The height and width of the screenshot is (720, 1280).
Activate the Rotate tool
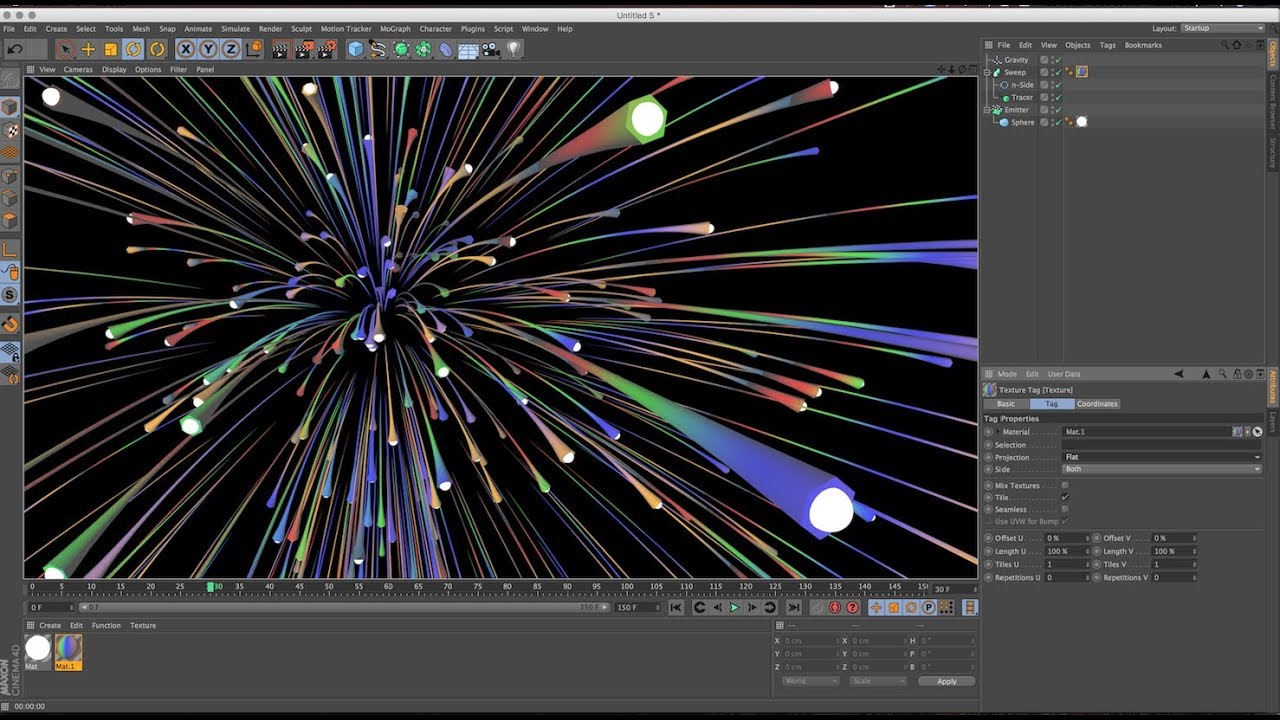(x=134, y=49)
